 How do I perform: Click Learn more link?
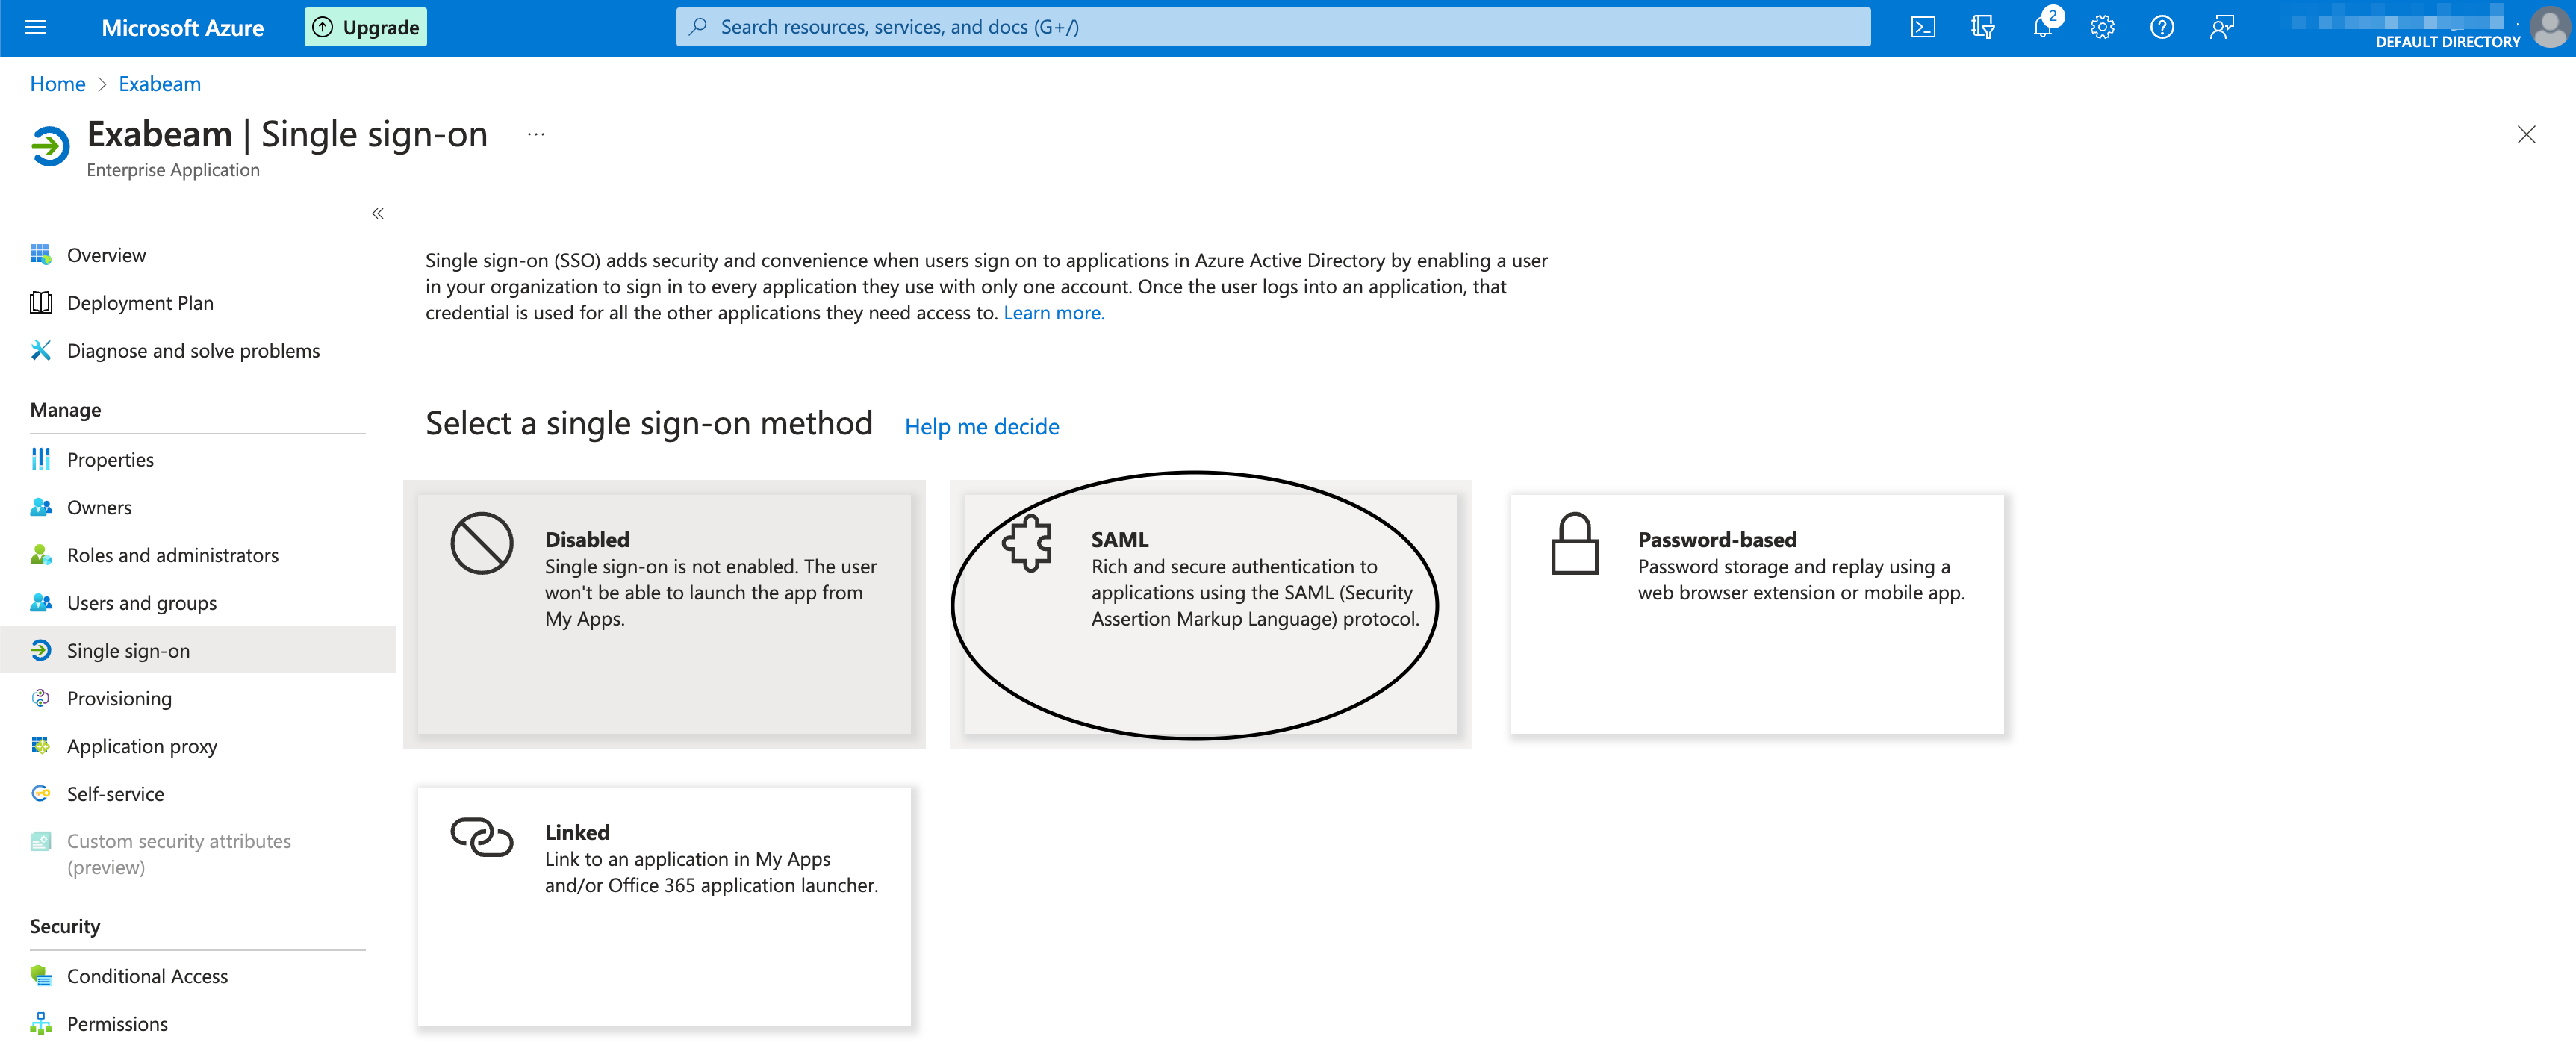tap(1054, 313)
